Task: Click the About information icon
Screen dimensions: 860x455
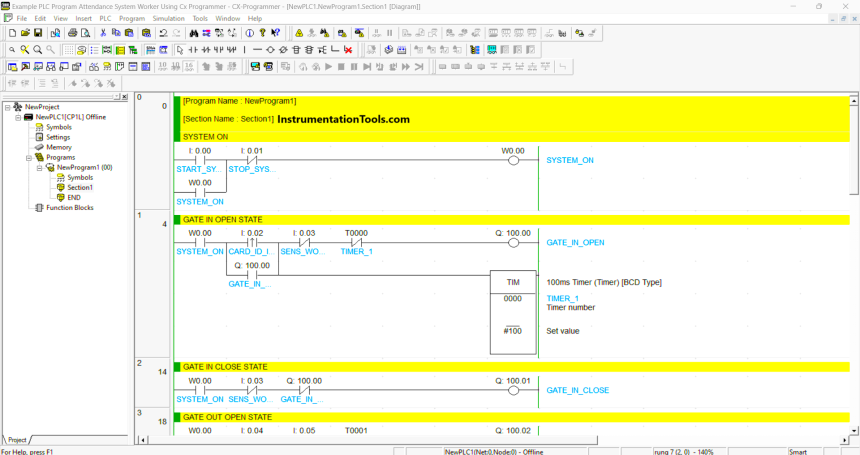Action: tap(250, 33)
